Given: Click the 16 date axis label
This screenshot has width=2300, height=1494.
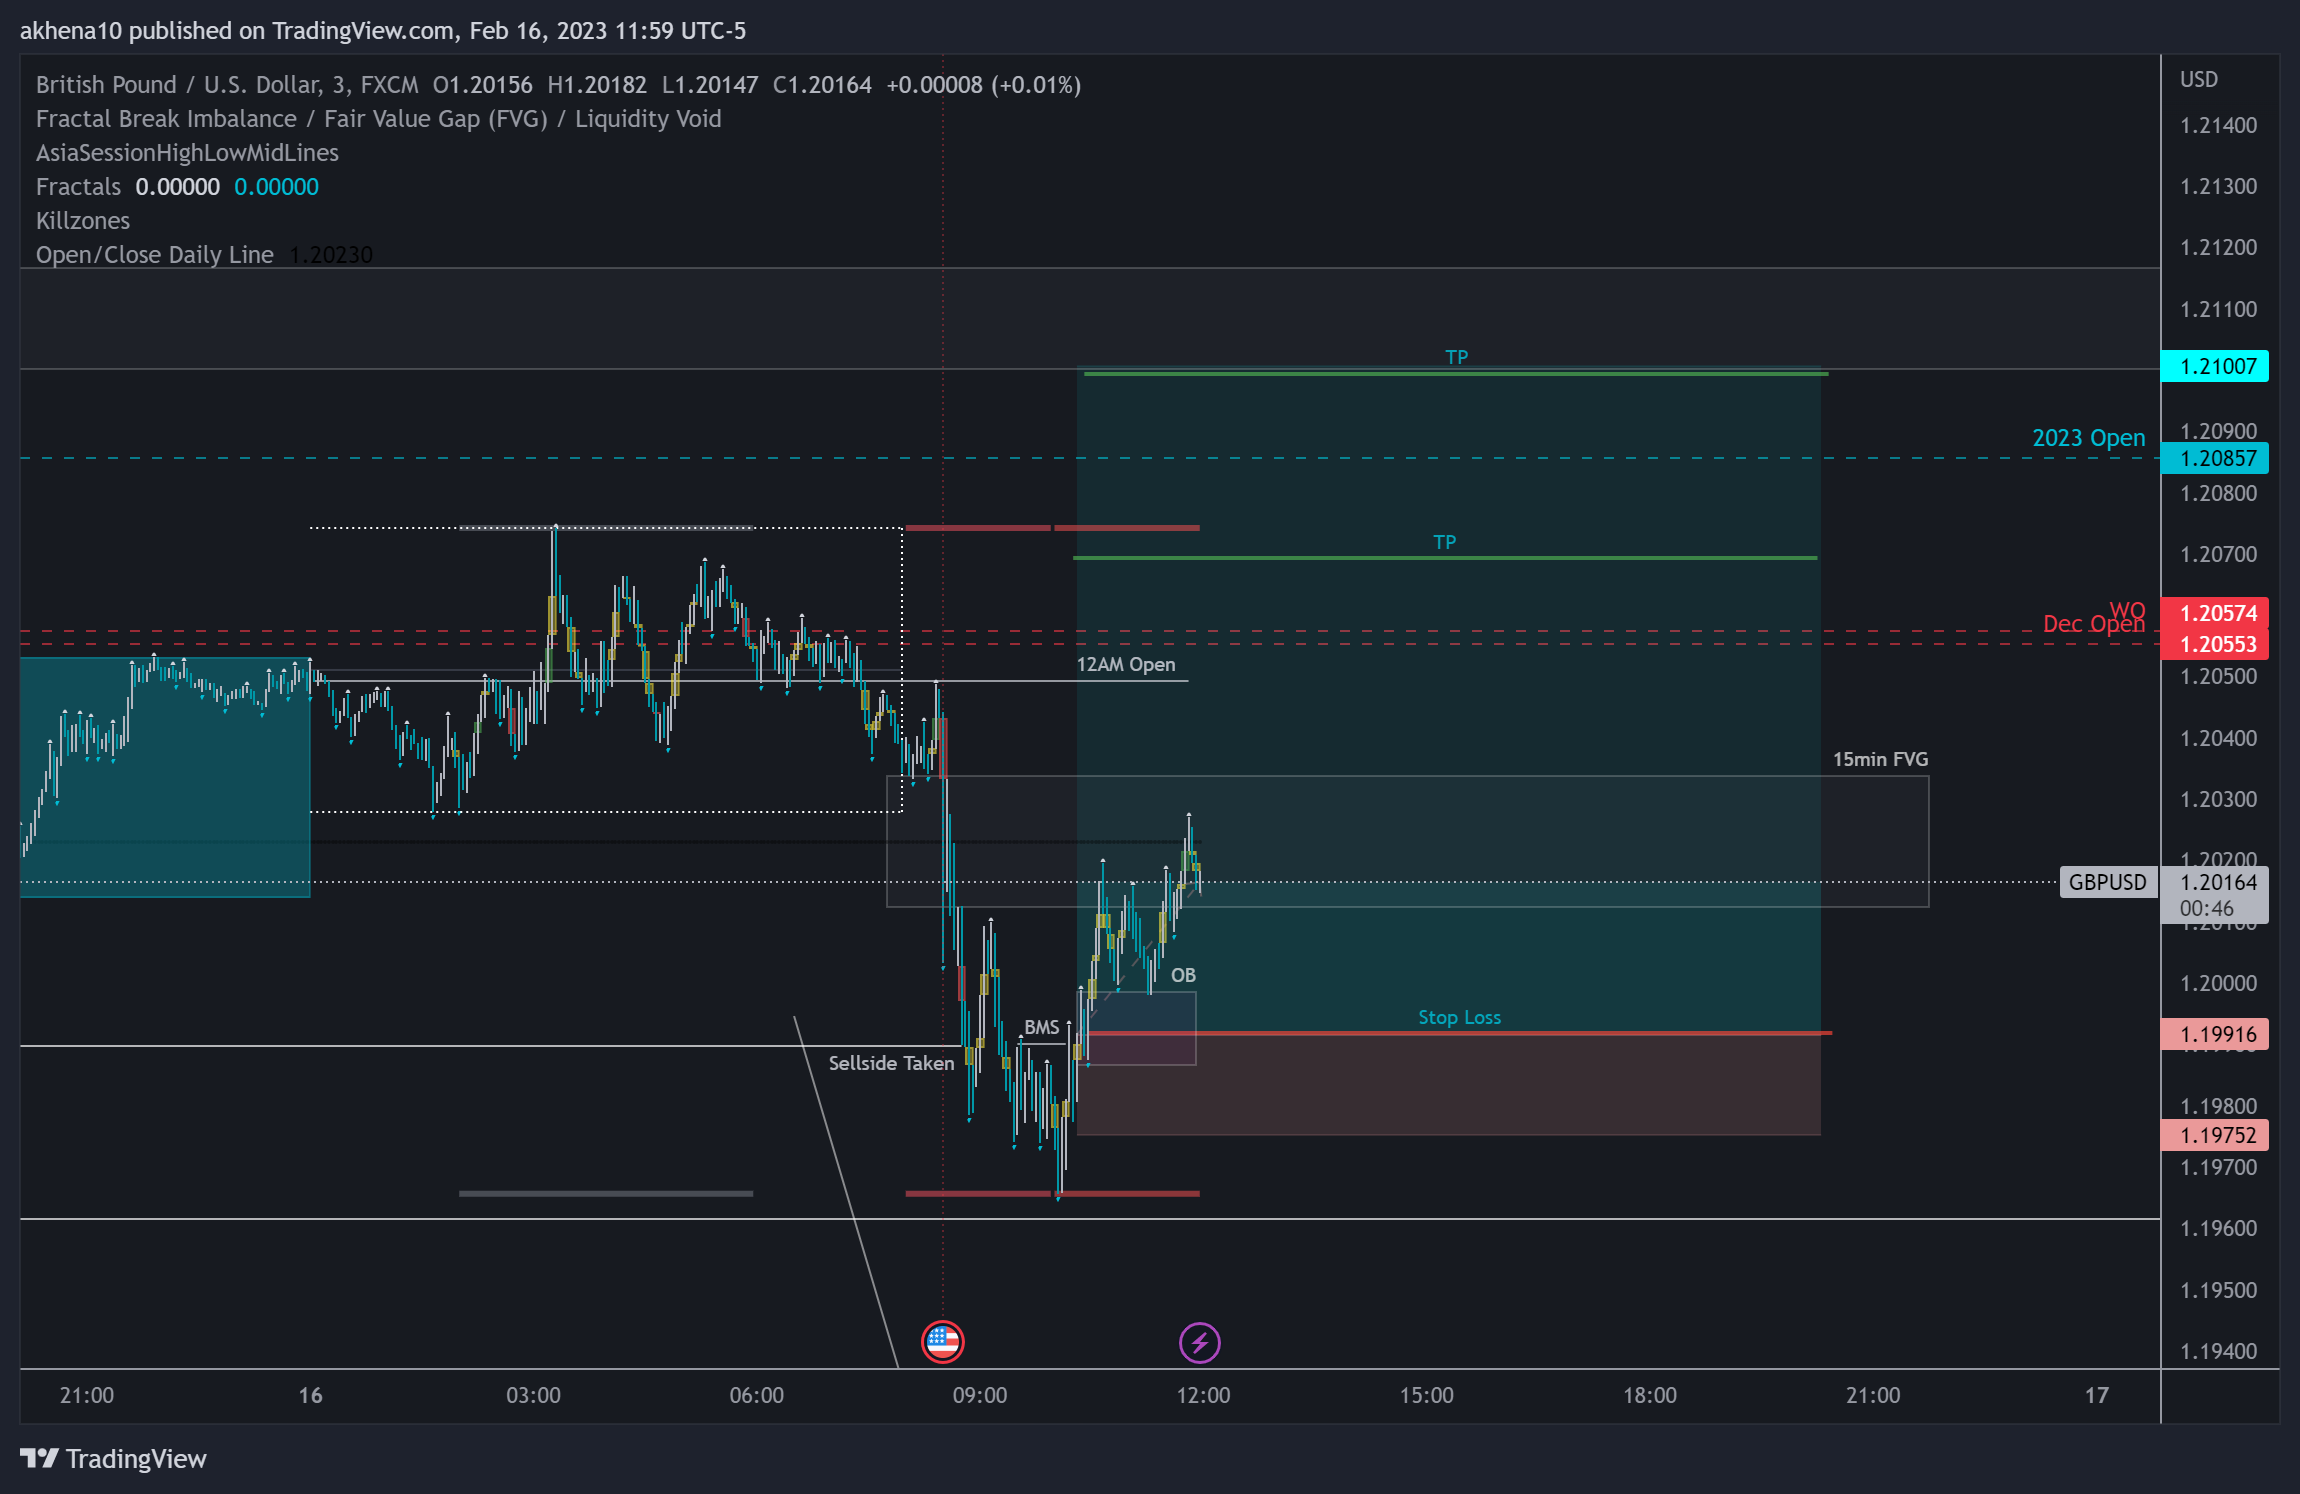Looking at the screenshot, I should pyautogui.click(x=310, y=1395).
